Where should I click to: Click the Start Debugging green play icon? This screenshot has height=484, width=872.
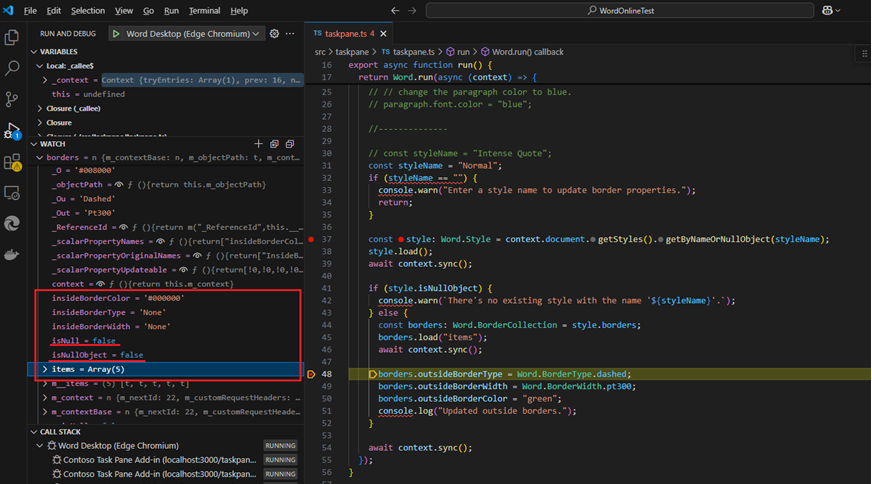[117, 34]
